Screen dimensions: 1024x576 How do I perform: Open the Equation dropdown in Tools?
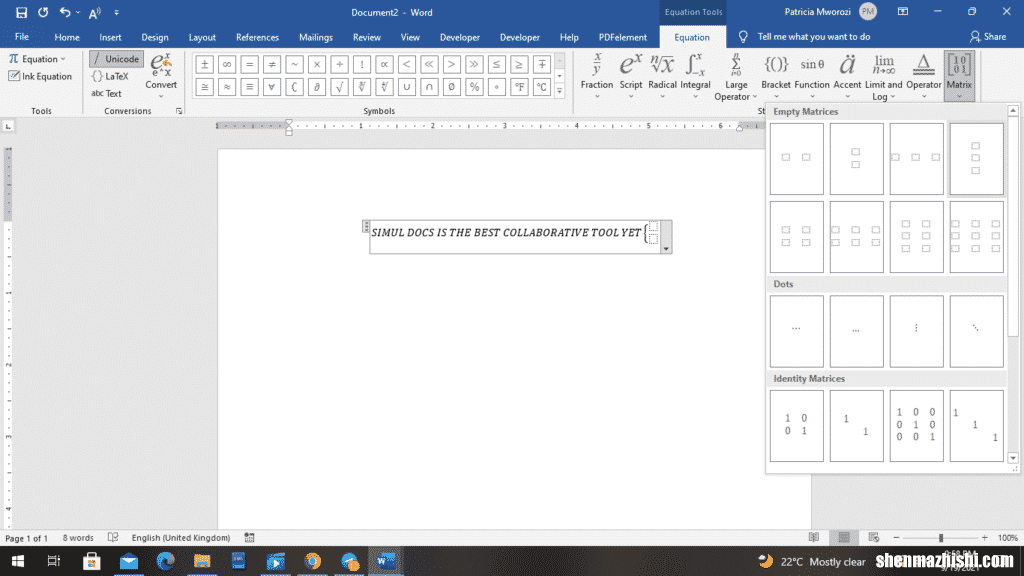pyautogui.click(x=38, y=59)
